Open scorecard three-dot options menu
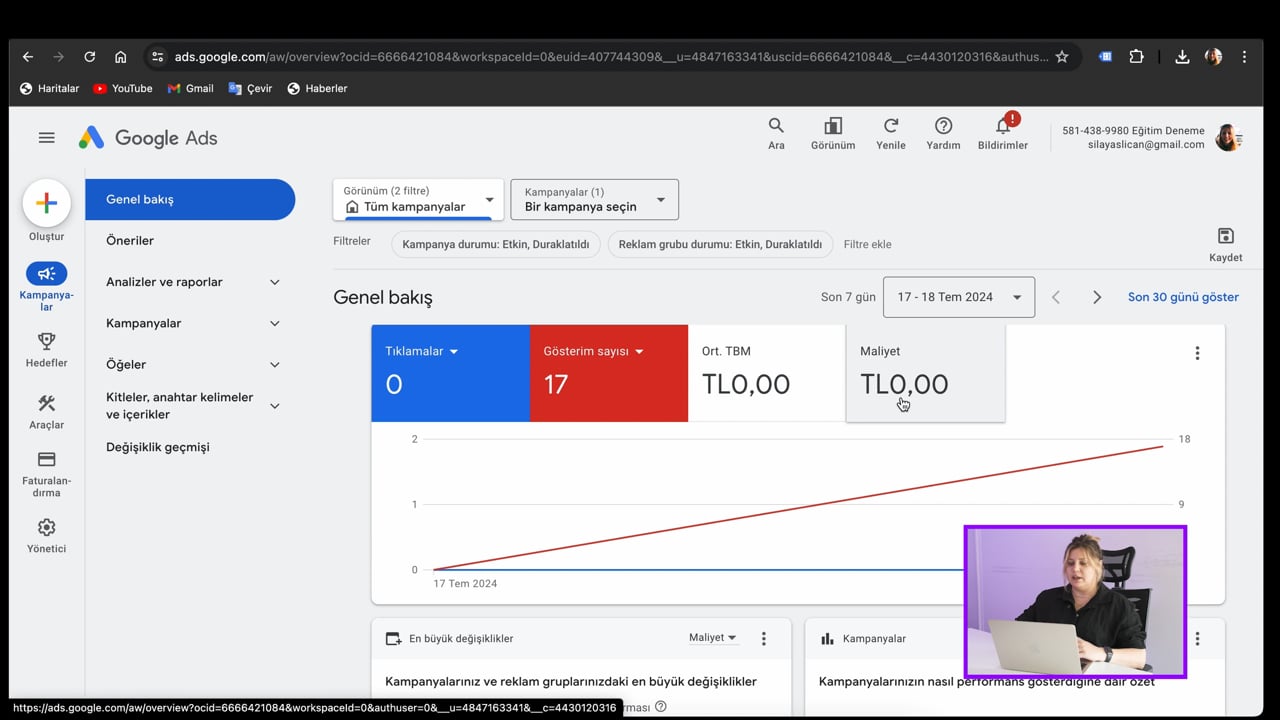 (1197, 353)
